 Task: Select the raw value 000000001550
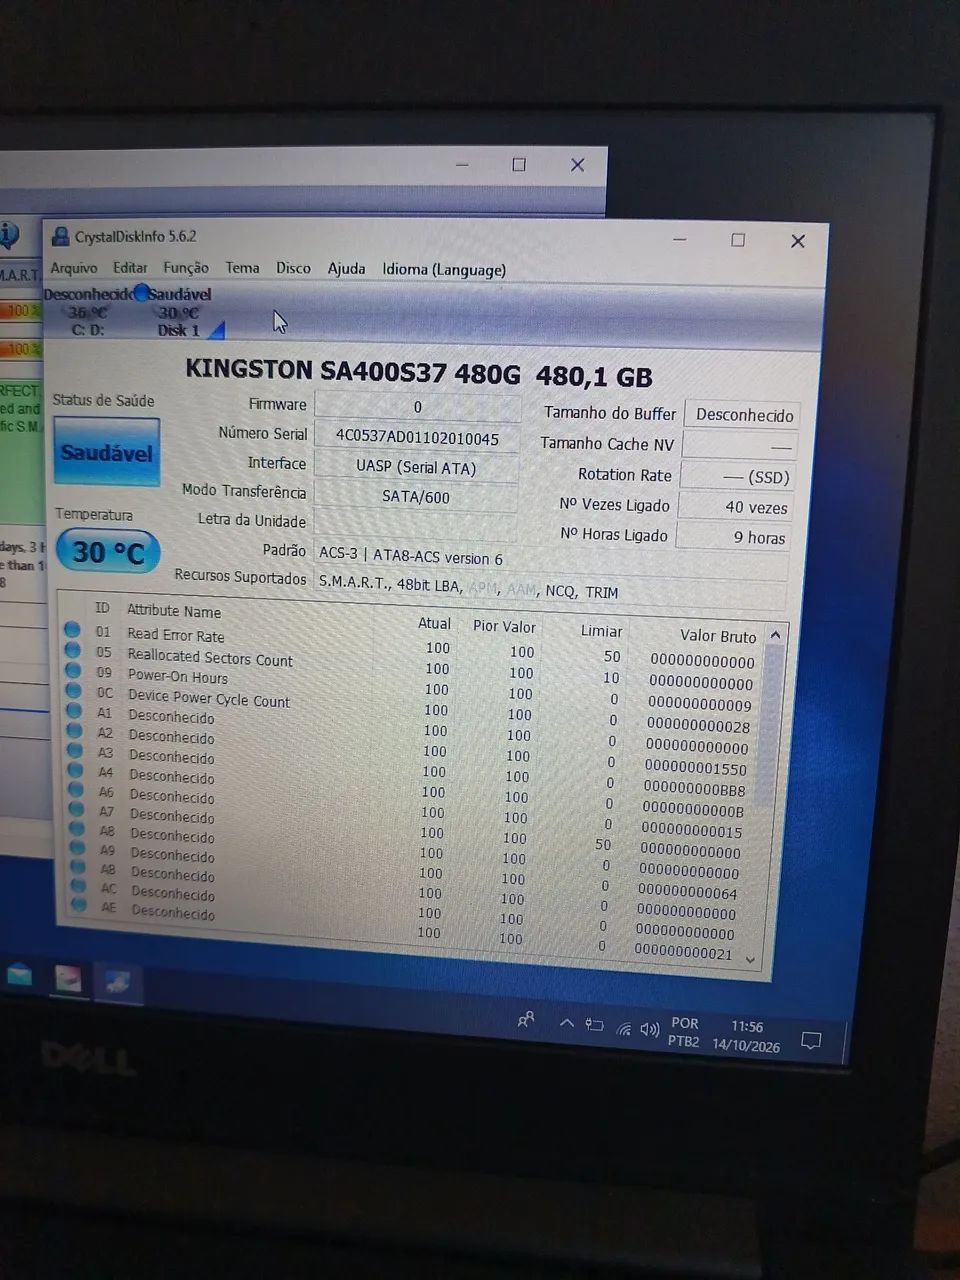[695, 769]
